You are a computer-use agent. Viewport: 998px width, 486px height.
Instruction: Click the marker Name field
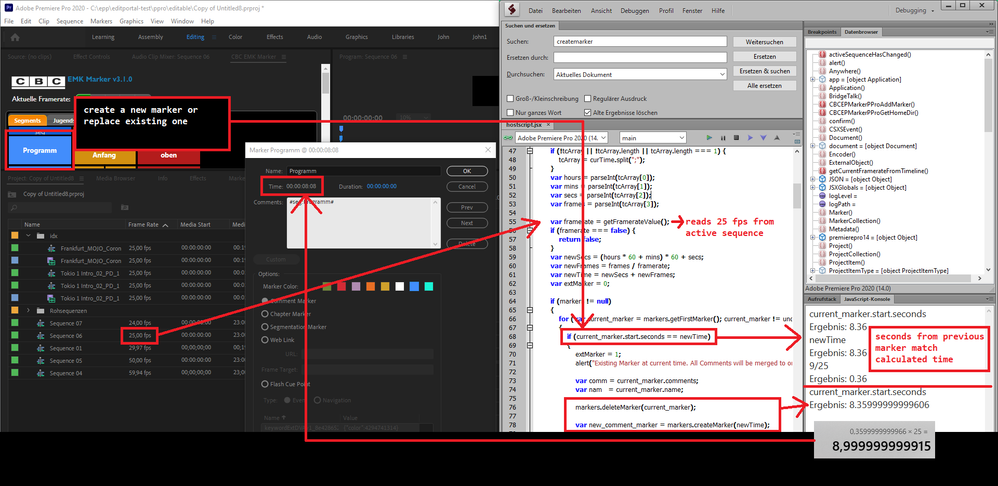click(363, 171)
